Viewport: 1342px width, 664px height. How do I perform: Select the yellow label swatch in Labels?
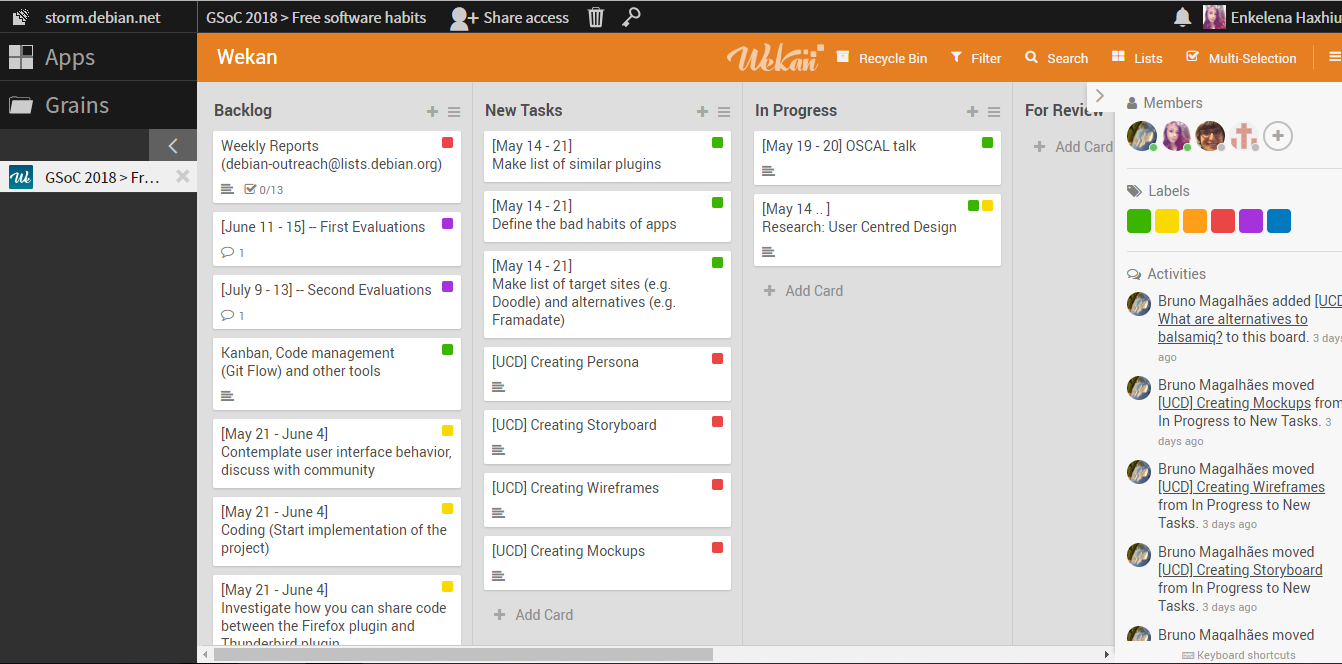click(x=1167, y=221)
